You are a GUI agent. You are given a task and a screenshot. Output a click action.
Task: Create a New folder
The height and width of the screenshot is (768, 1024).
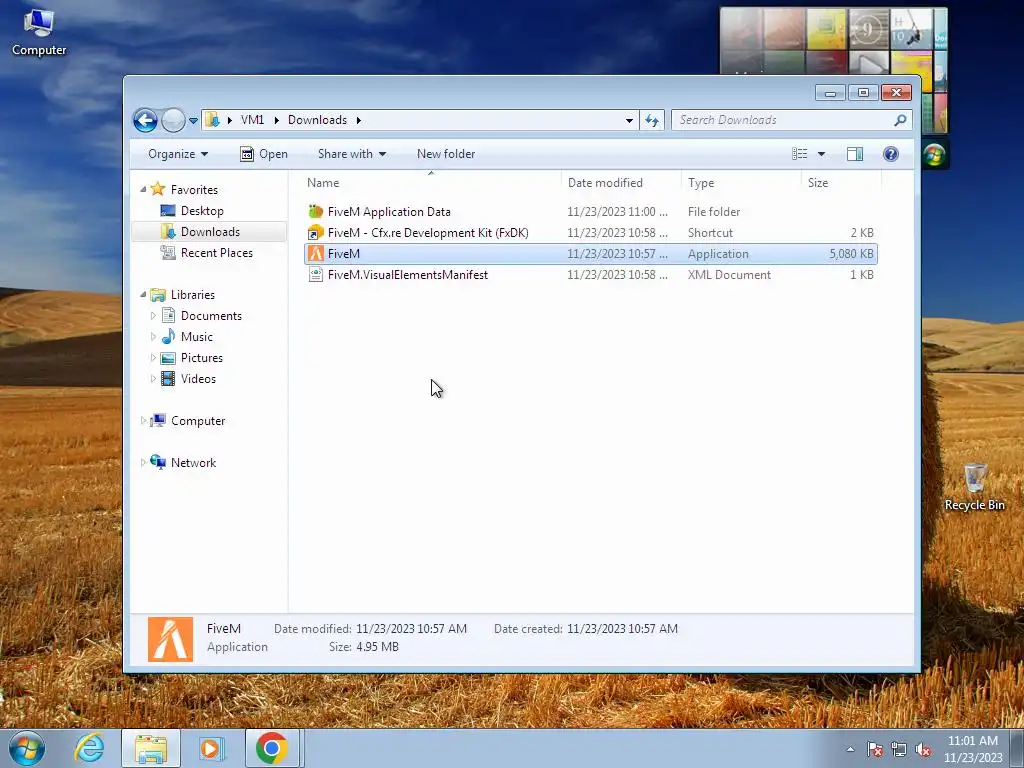pyautogui.click(x=446, y=154)
